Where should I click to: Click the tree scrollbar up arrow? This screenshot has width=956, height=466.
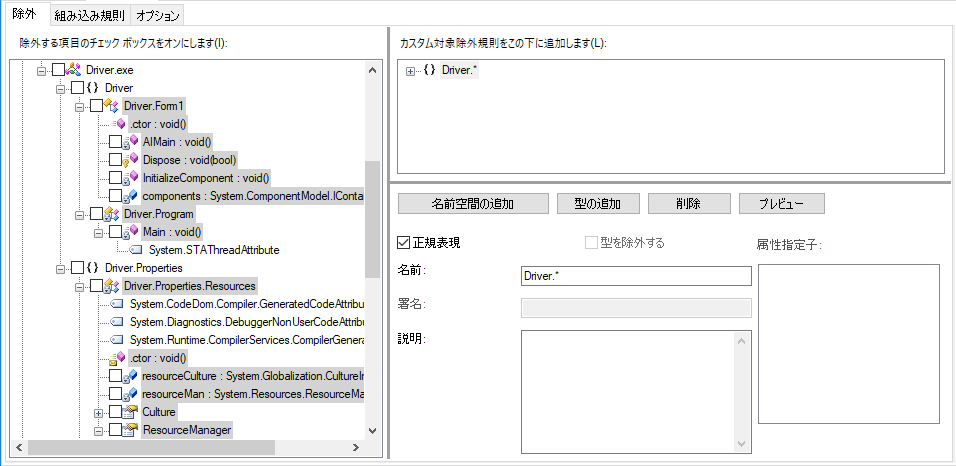pyautogui.click(x=373, y=70)
